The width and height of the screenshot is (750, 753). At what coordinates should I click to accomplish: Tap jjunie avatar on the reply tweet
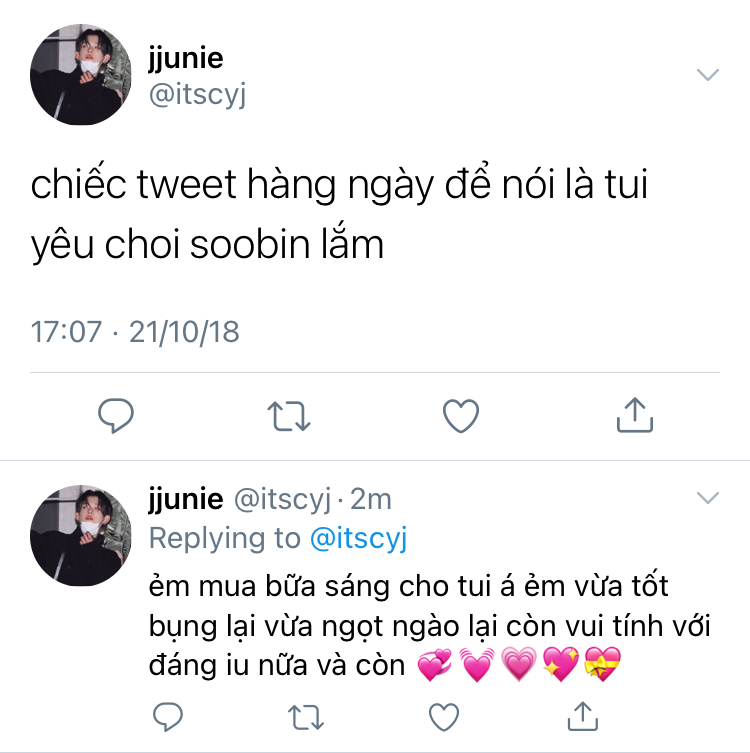coord(81,535)
